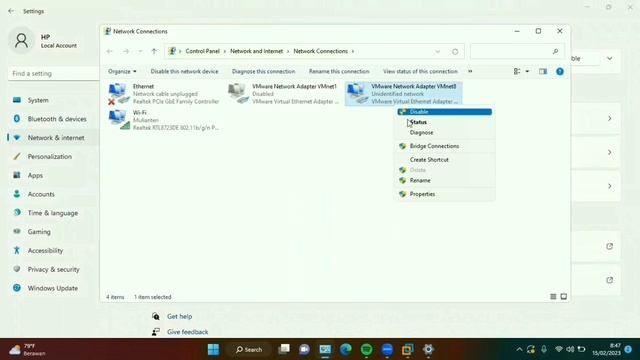Expand the toolbar overflow chevron
This screenshot has height=360, width=640.
click(x=470, y=71)
